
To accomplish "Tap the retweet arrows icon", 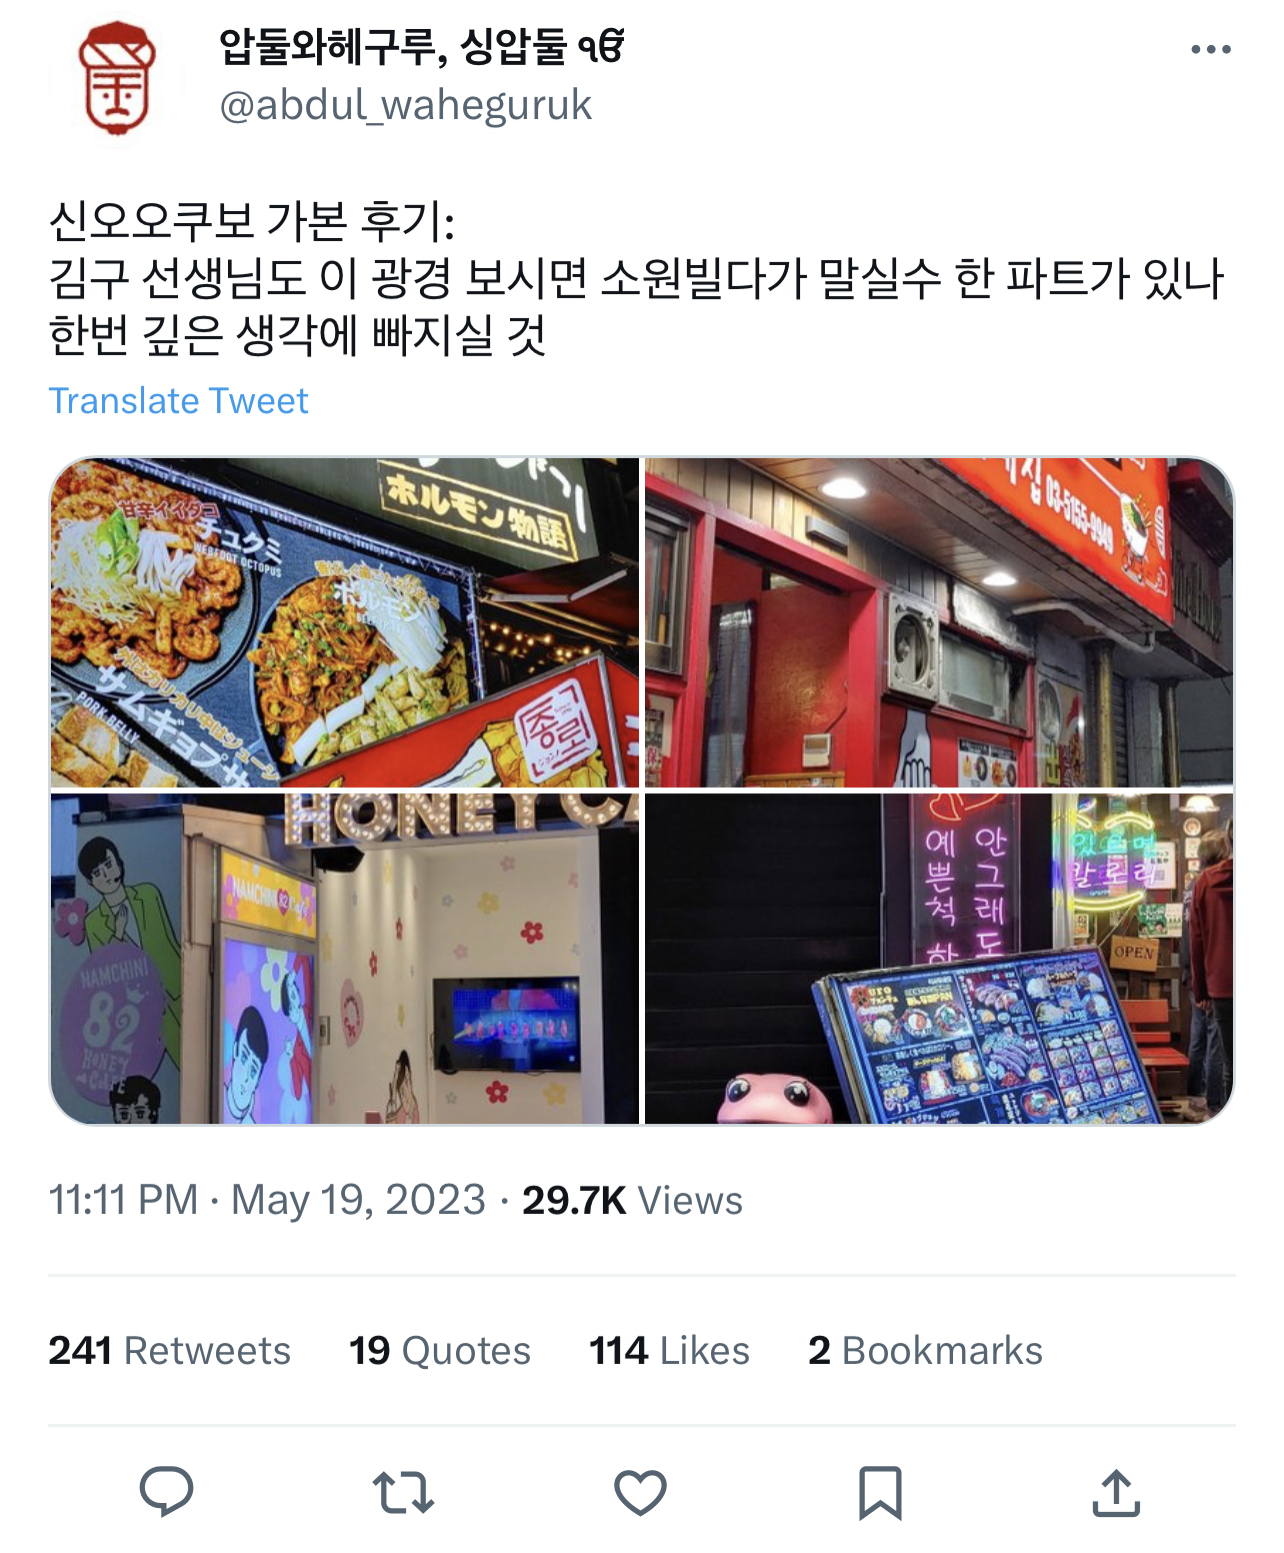I will coord(403,1492).
